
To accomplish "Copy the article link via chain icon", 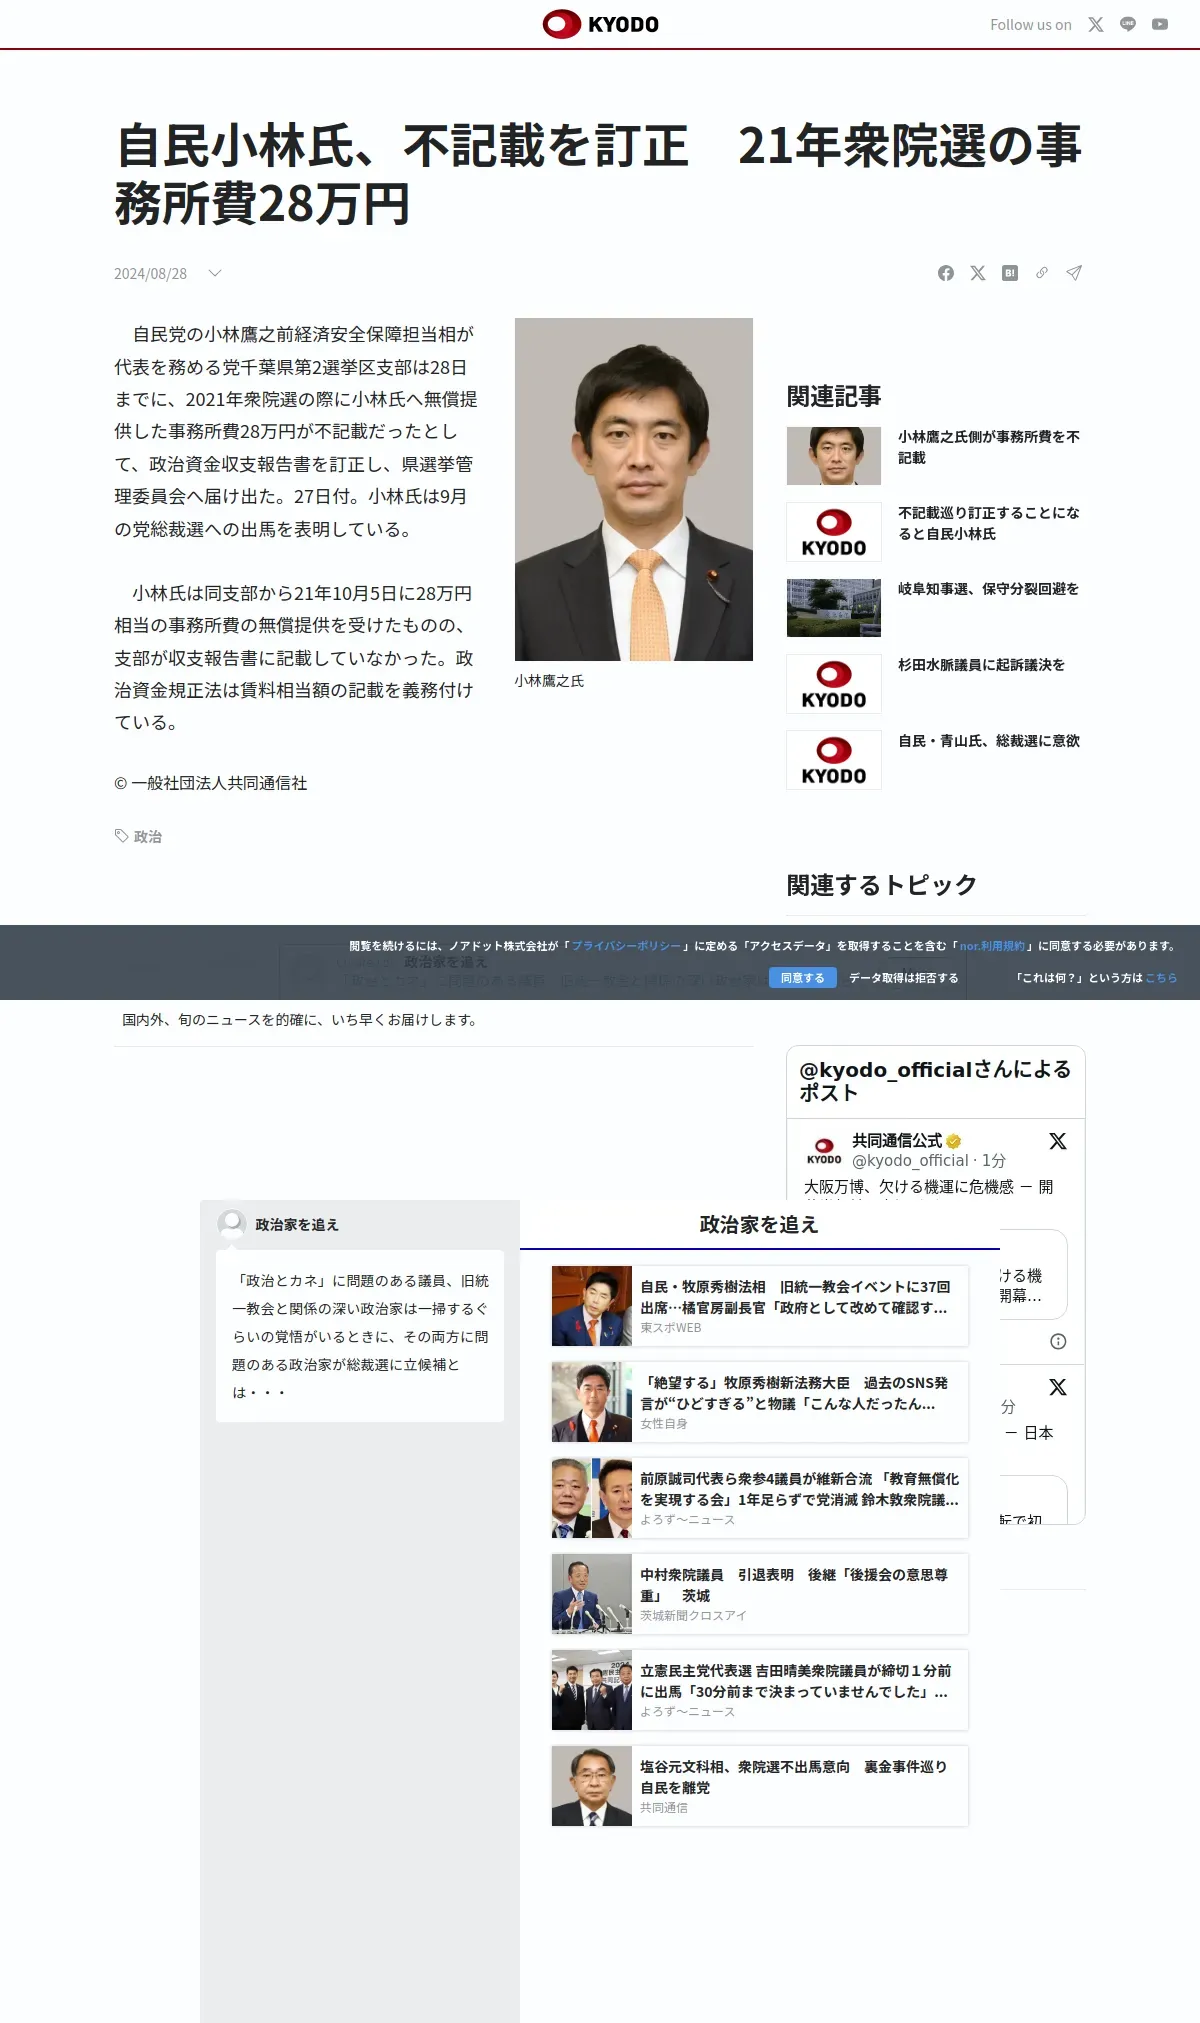I will (1042, 273).
